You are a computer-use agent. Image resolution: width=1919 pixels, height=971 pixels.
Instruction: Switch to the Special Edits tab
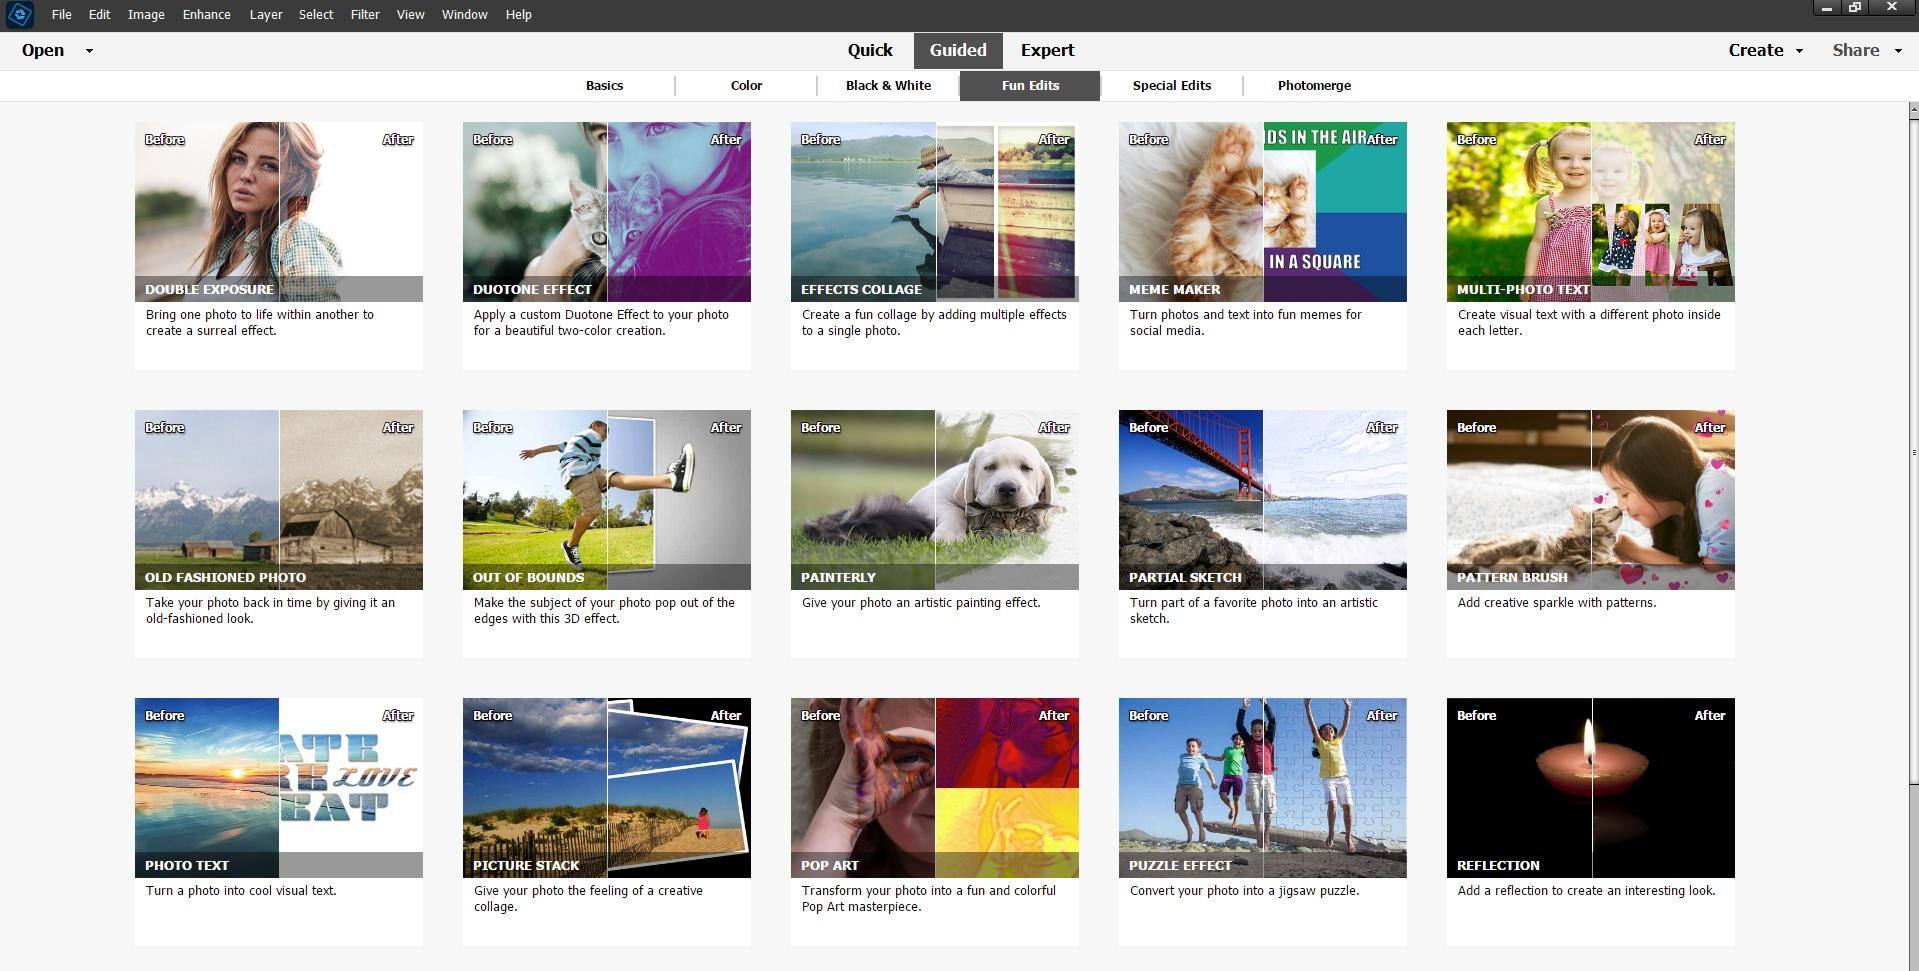[1171, 86]
